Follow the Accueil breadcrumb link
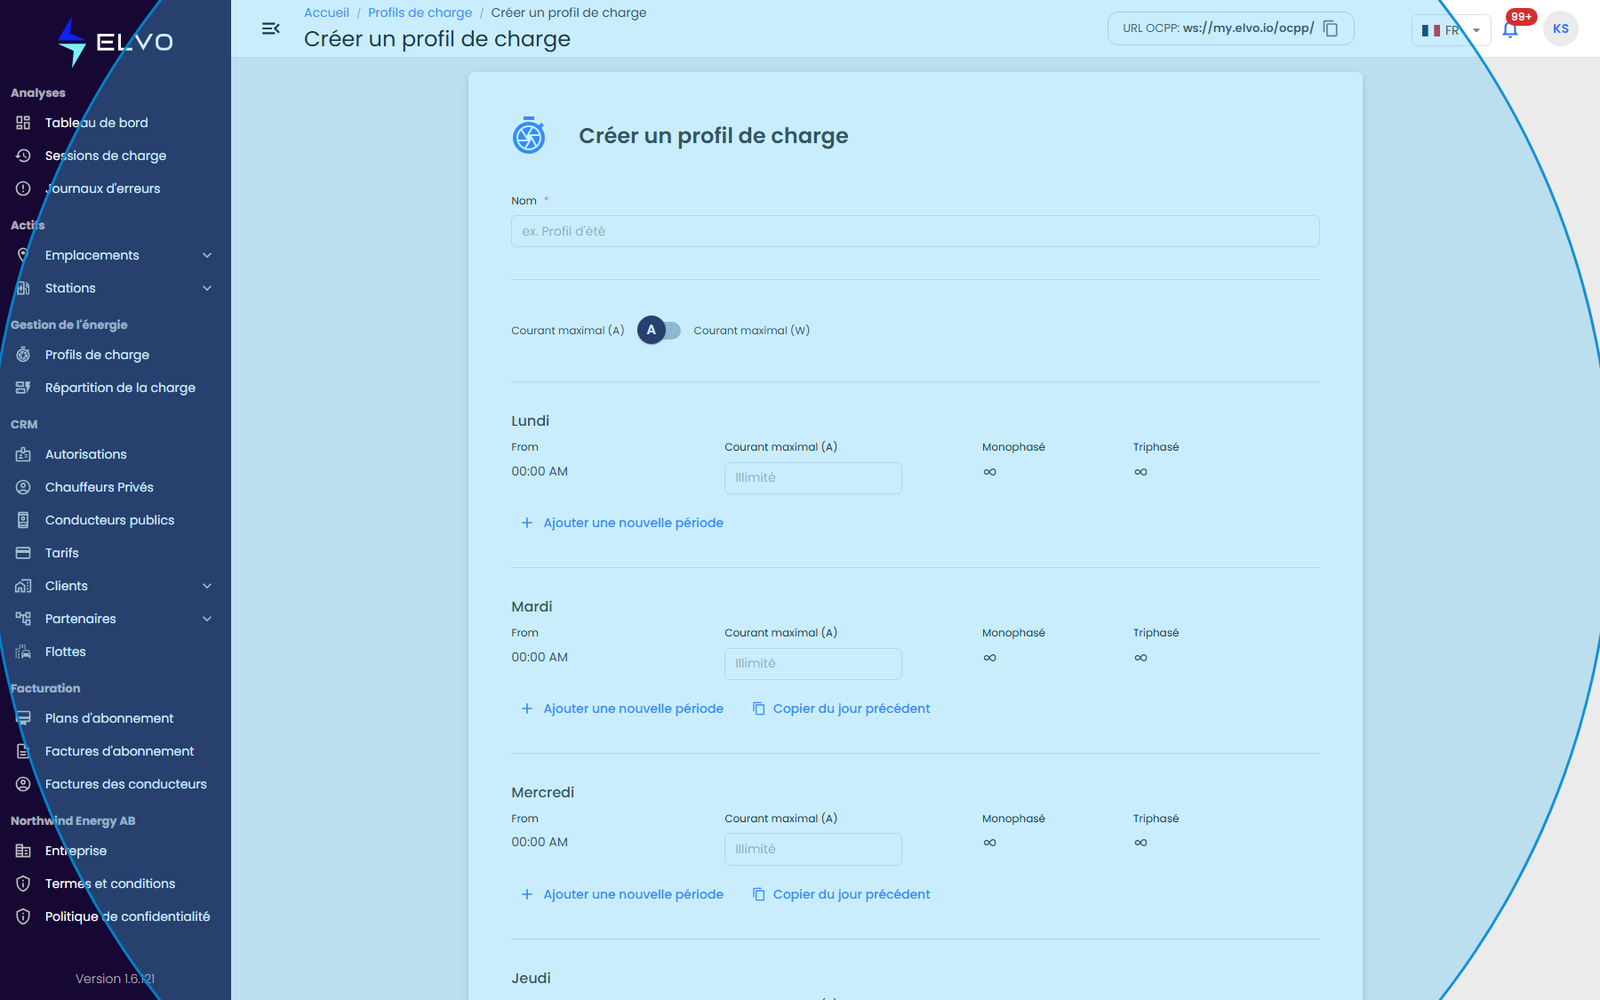Screen dimensions: 1600x1000 (327, 13)
